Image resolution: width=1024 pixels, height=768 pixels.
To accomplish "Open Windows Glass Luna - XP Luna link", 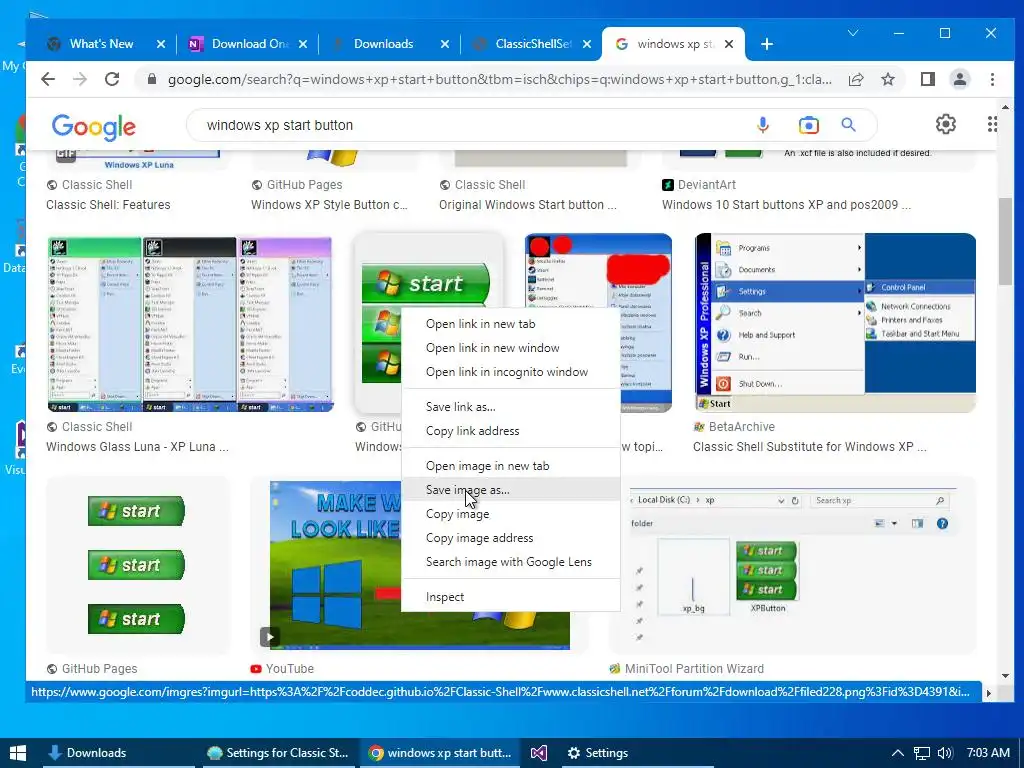I will [137, 447].
